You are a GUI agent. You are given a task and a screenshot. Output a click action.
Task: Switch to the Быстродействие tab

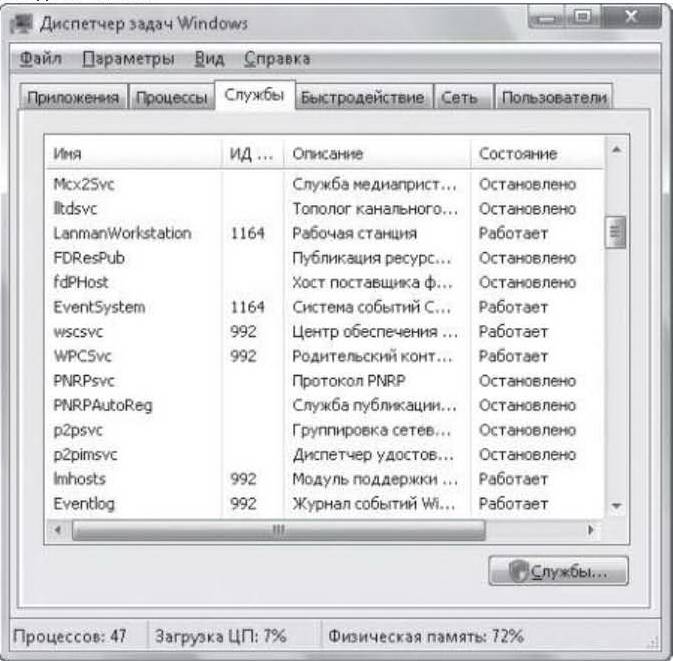(x=363, y=97)
